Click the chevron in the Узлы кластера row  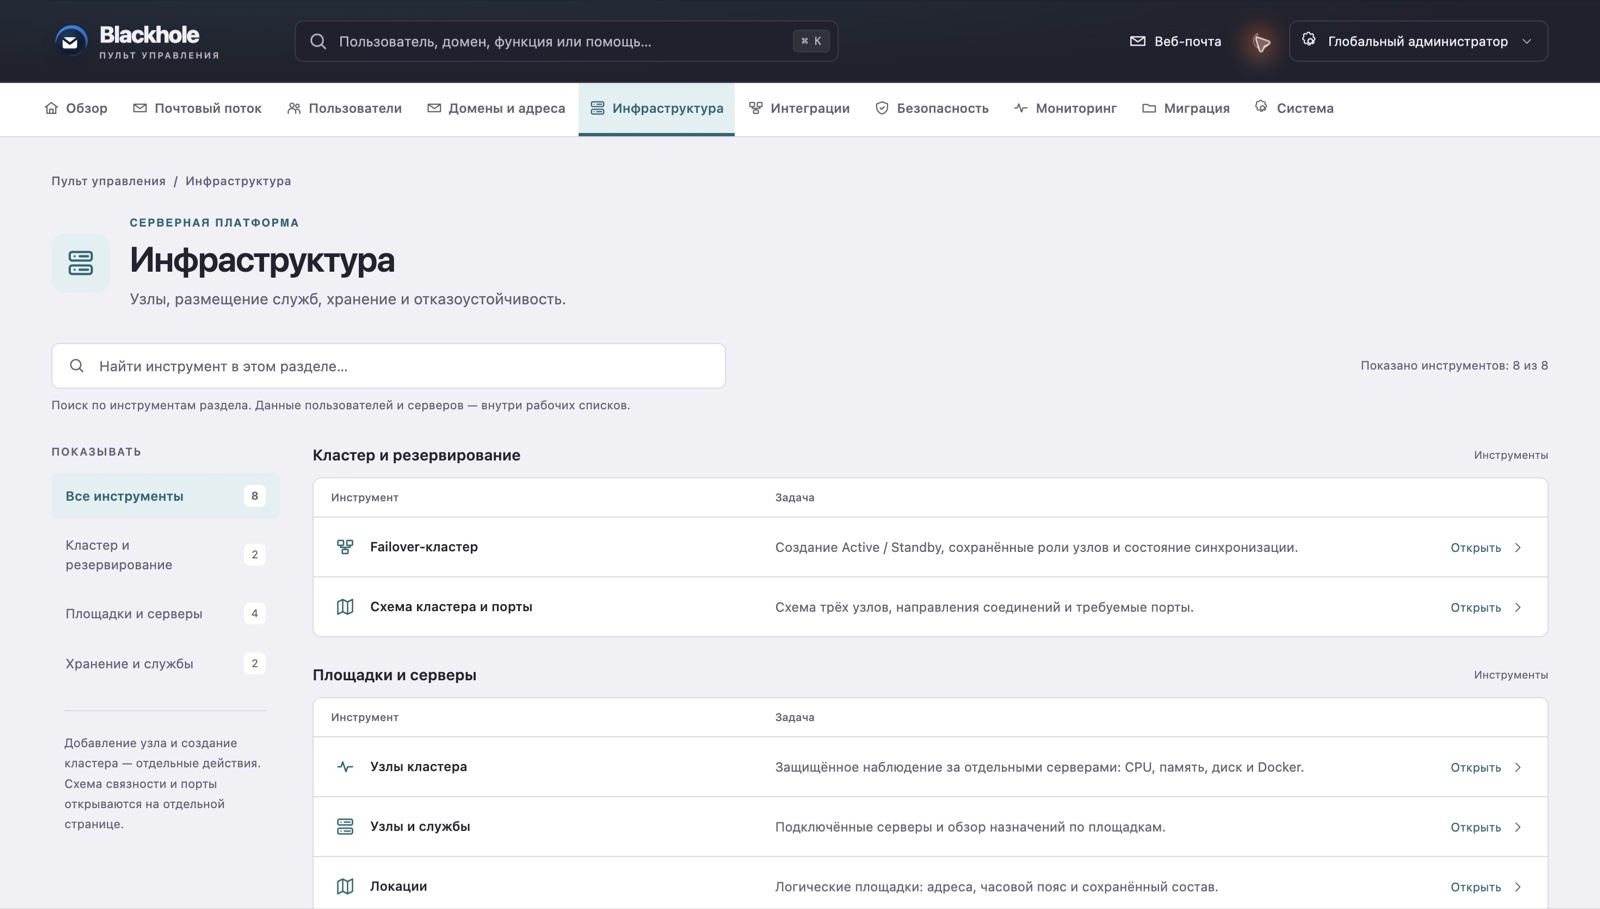click(x=1518, y=768)
